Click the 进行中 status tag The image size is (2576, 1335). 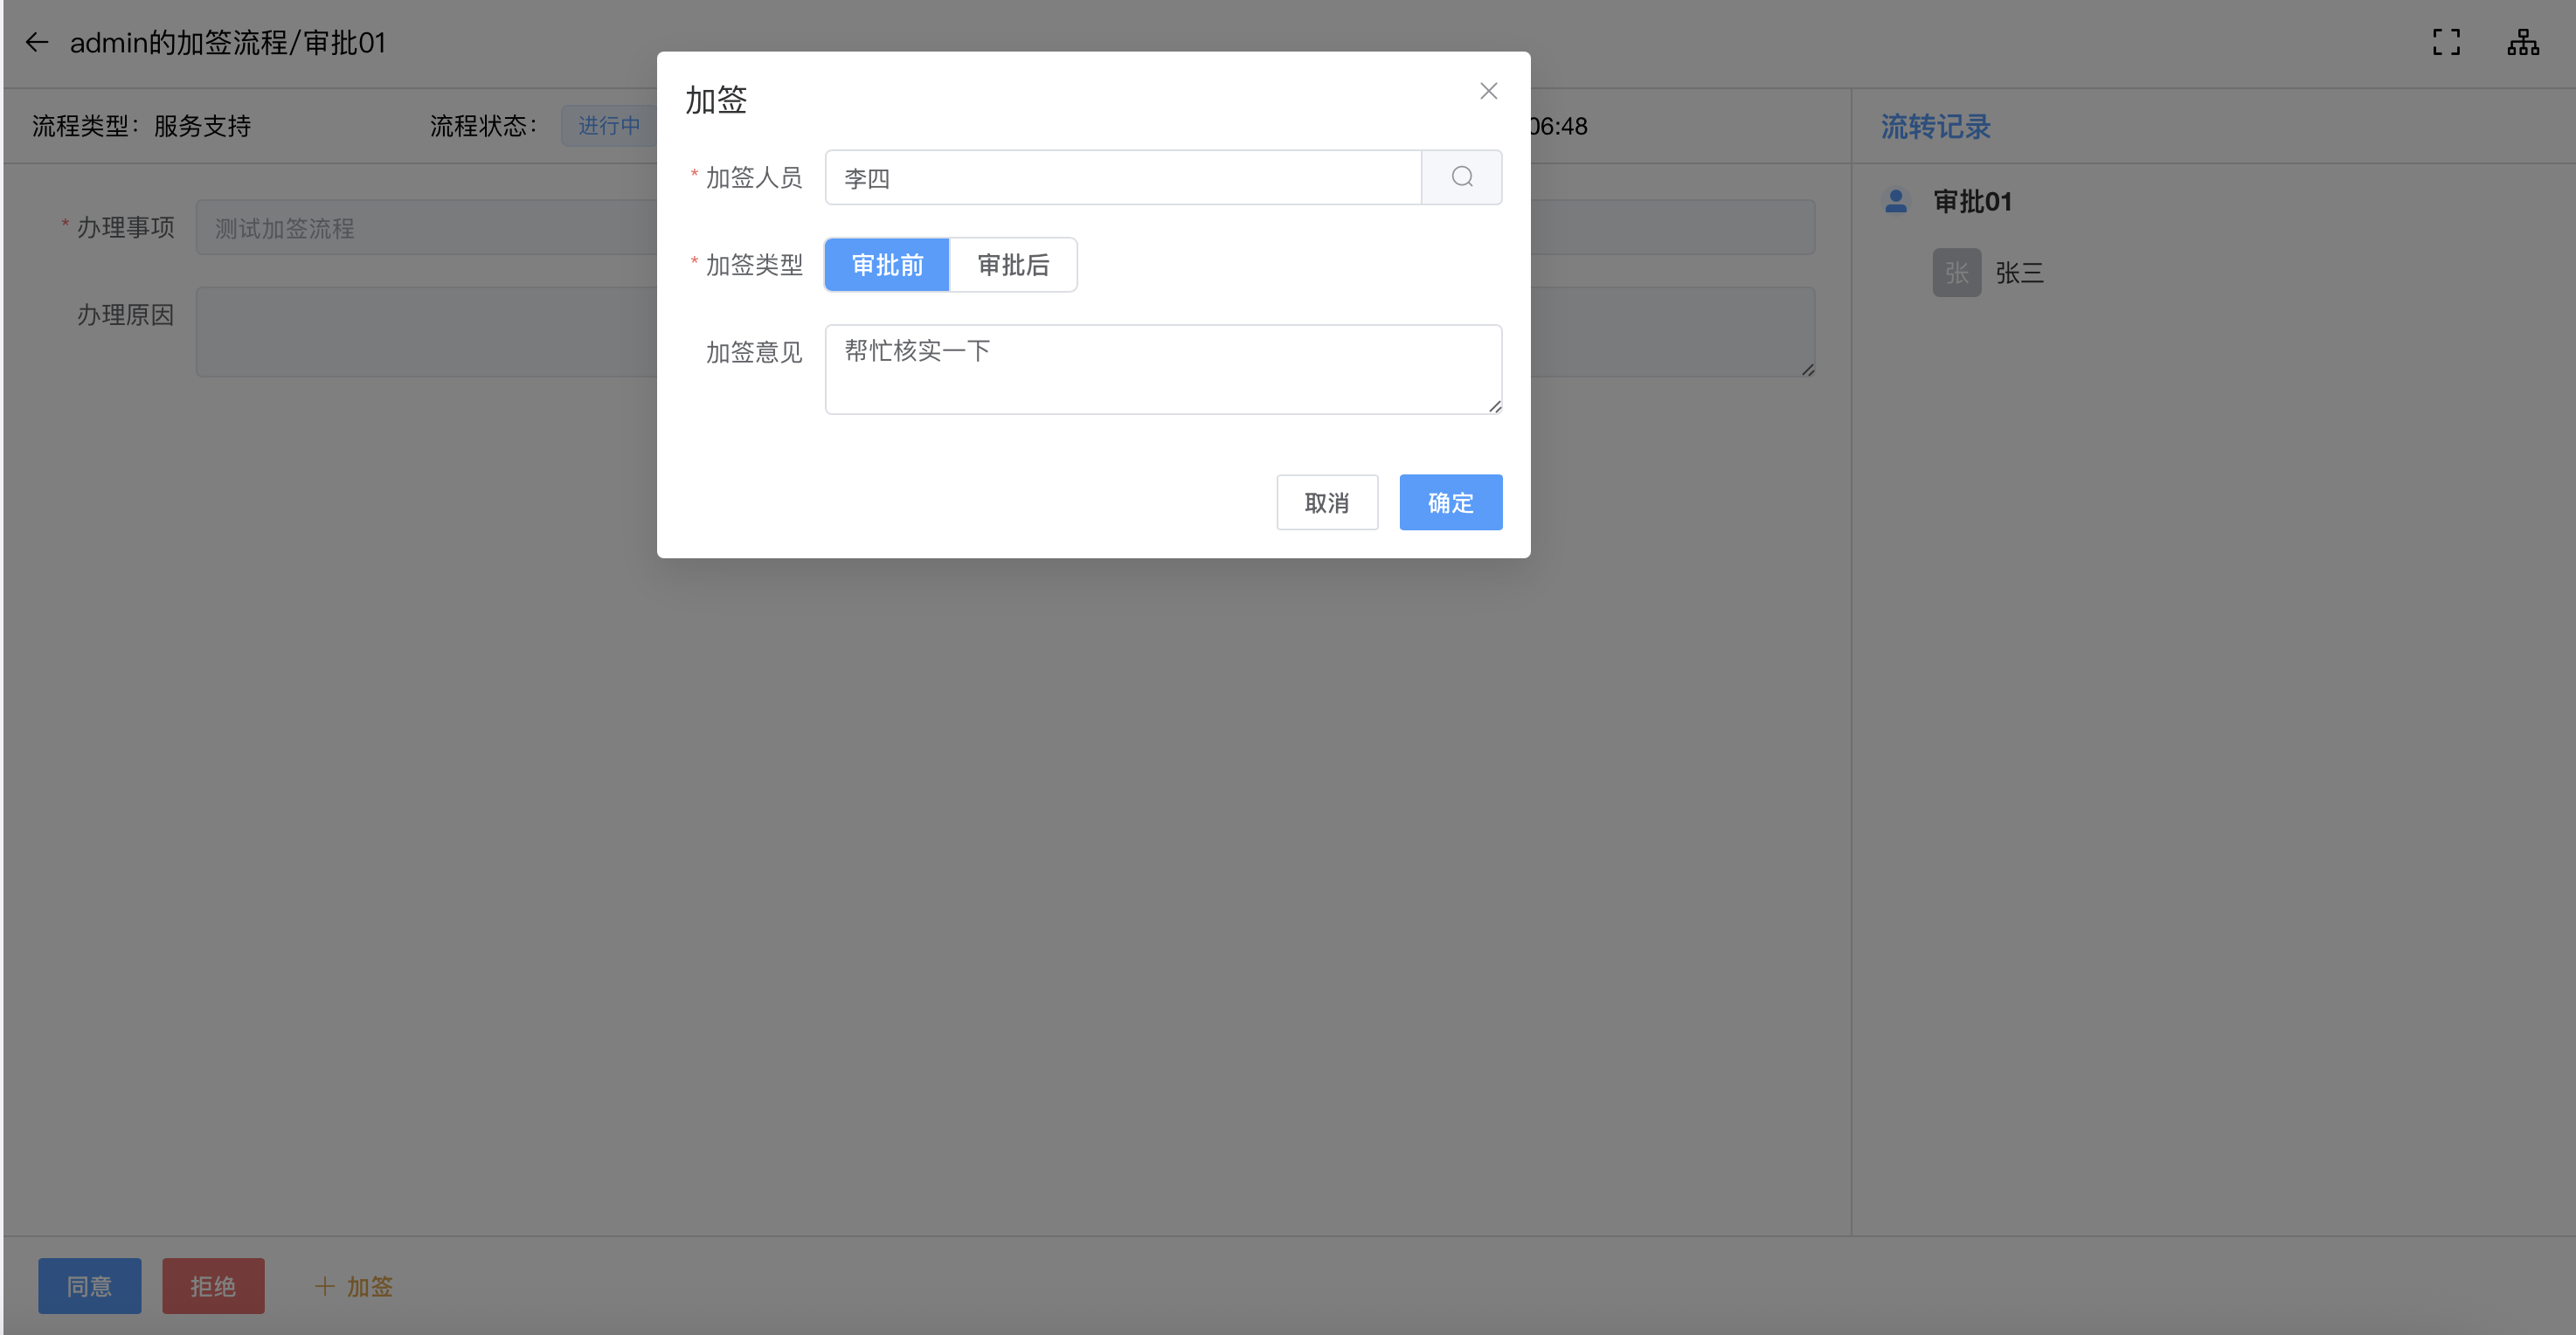click(608, 126)
